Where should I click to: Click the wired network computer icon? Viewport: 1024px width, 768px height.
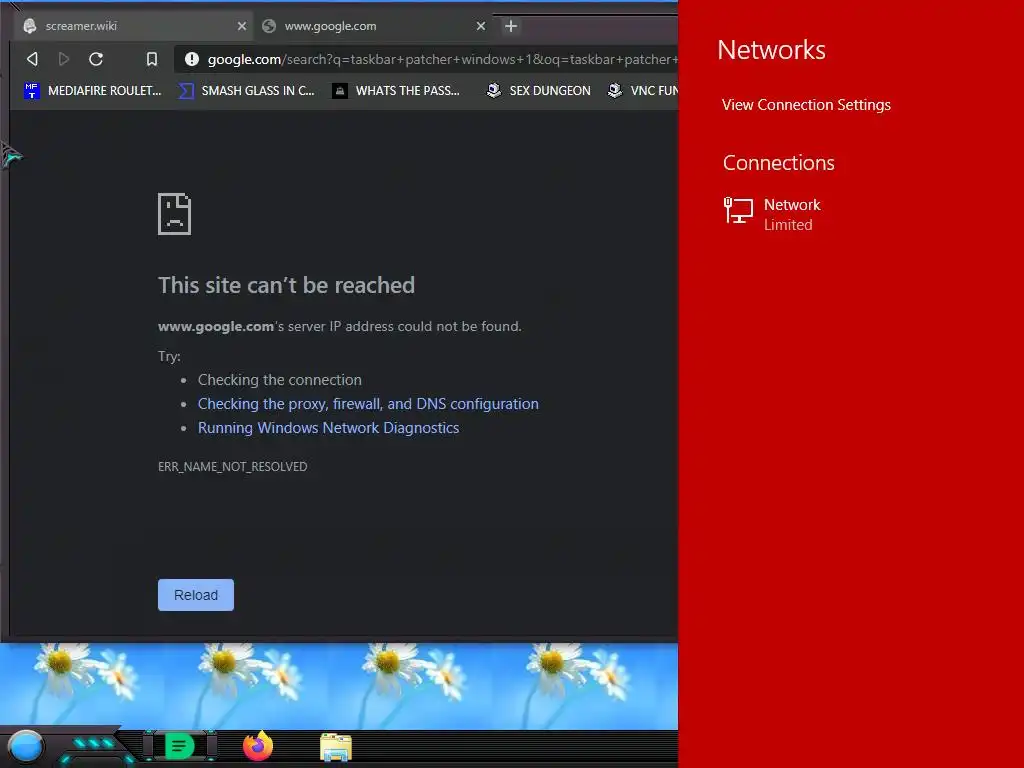(739, 211)
